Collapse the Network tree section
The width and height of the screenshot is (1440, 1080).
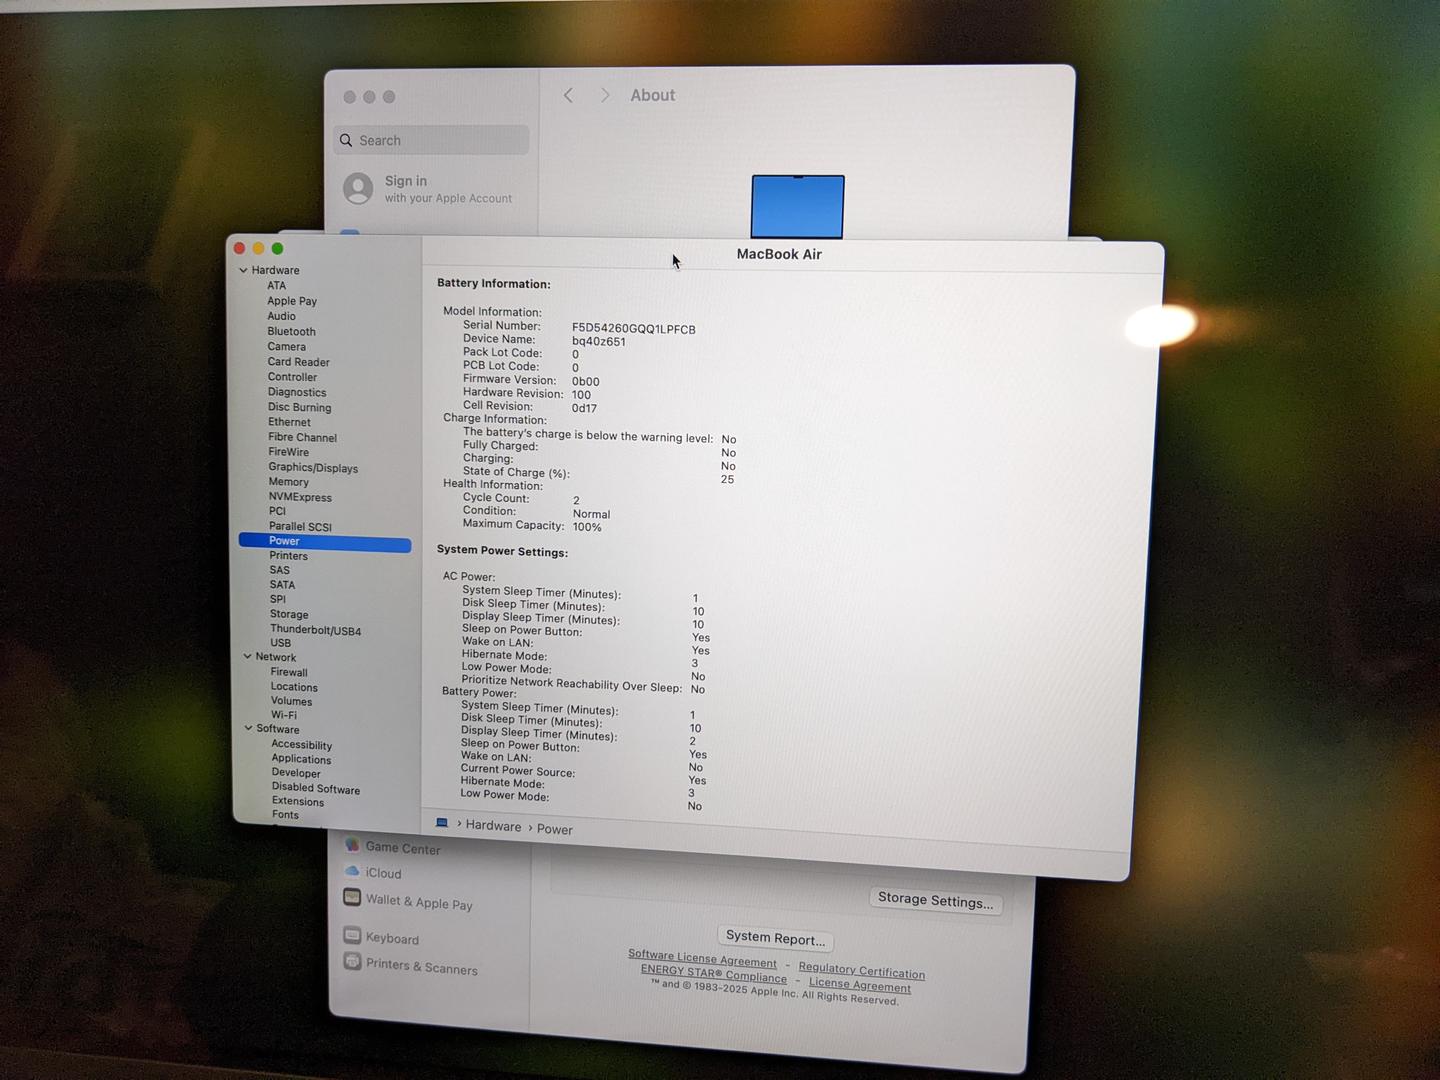point(247,657)
